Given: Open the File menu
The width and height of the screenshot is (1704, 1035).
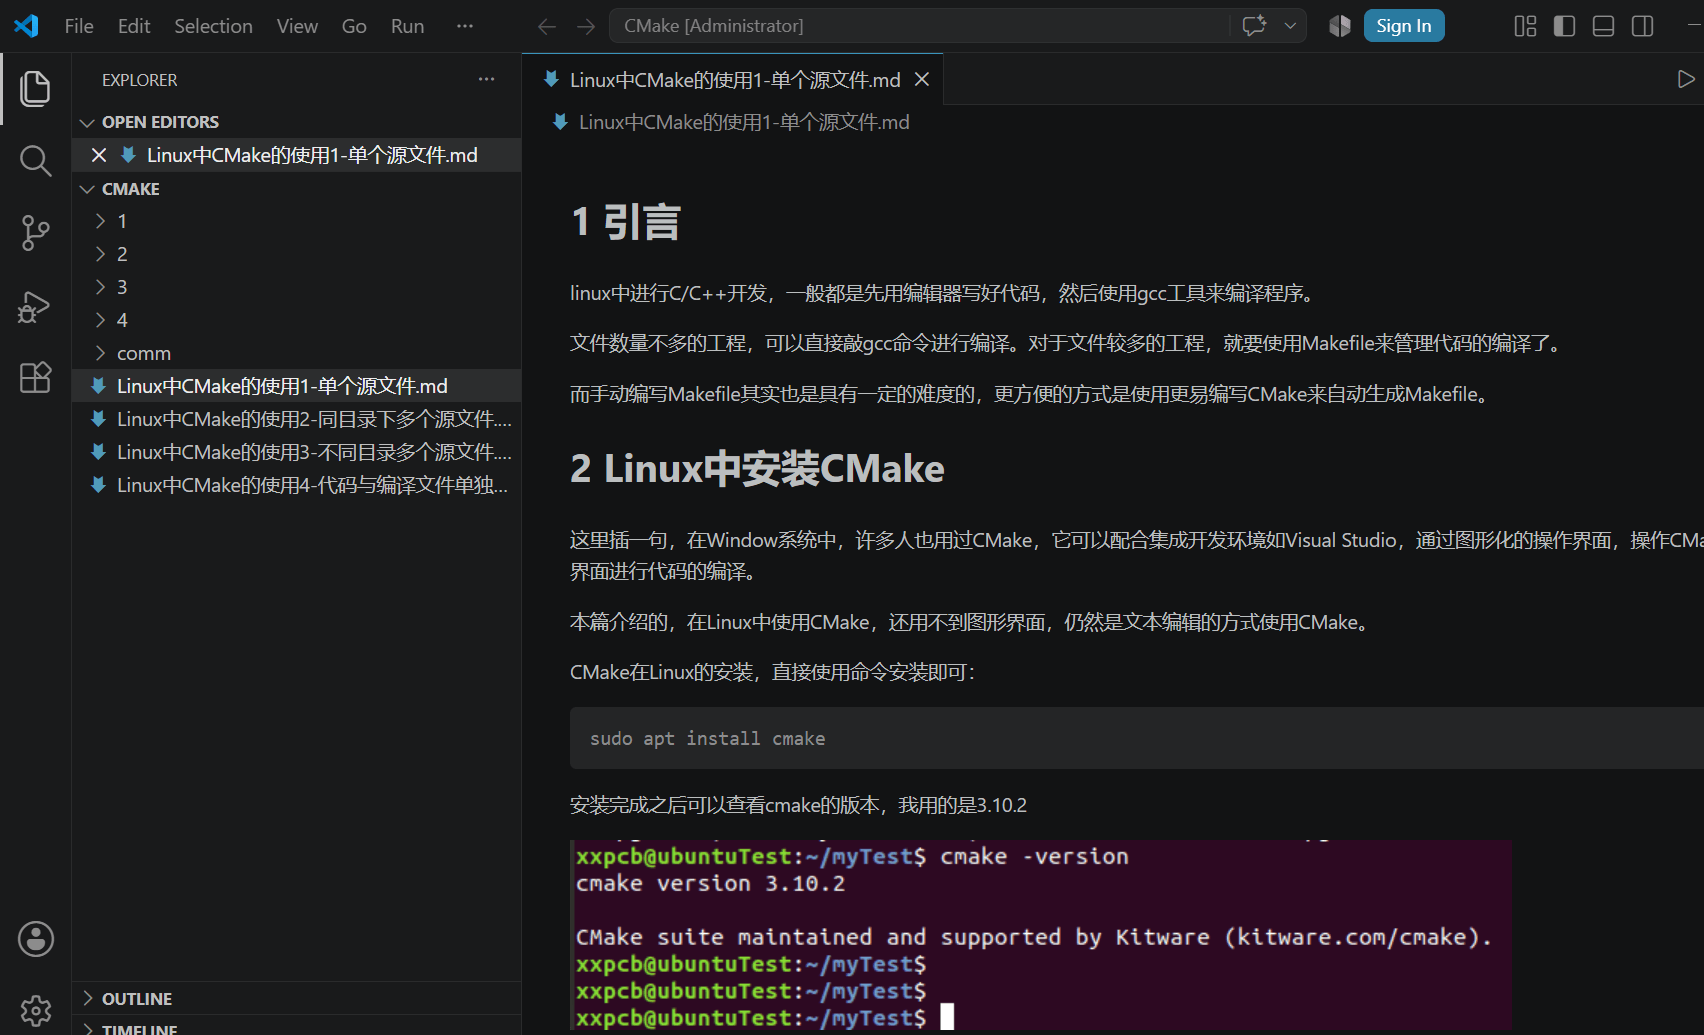Looking at the screenshot, I should pos(79,26).
